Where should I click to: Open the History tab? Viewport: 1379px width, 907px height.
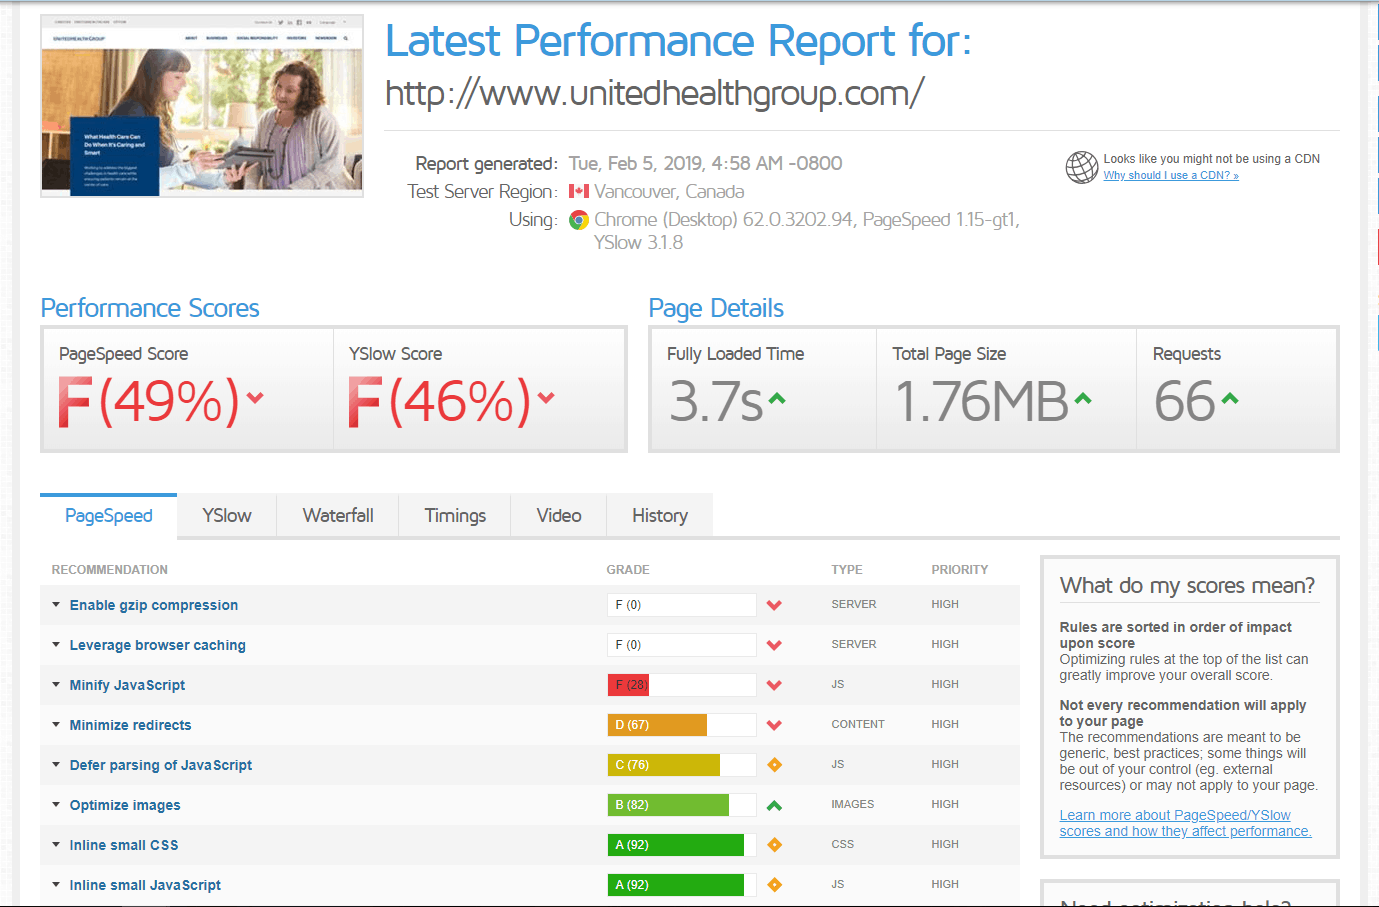(660, 516)
